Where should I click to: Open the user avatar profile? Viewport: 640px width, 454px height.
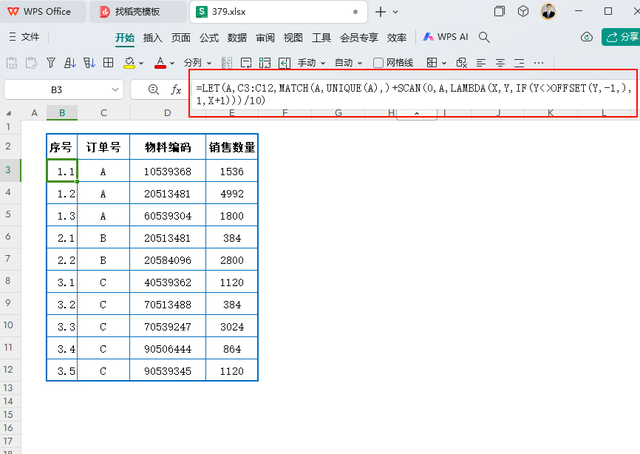click(548, 11)
